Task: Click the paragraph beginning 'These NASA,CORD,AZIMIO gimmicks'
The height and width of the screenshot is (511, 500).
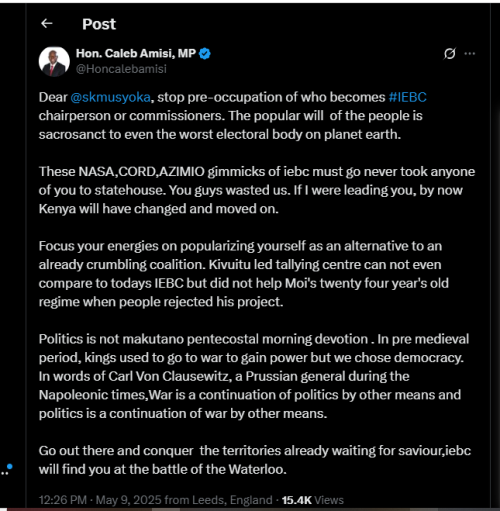Action: (x=257, y=190)
